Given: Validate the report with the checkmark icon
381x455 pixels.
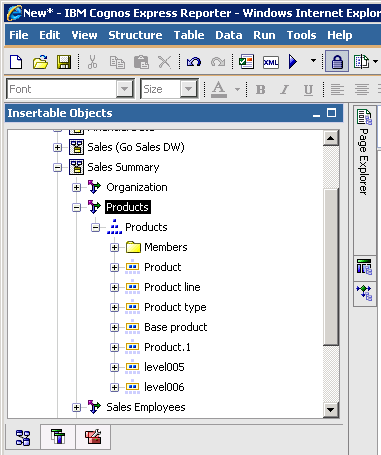Looking at the screenshot, I should [246, 62].
